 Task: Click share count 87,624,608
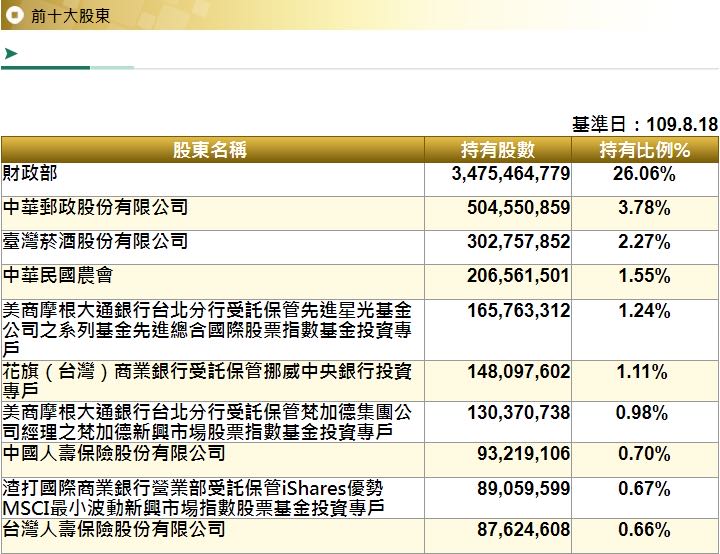523,529
